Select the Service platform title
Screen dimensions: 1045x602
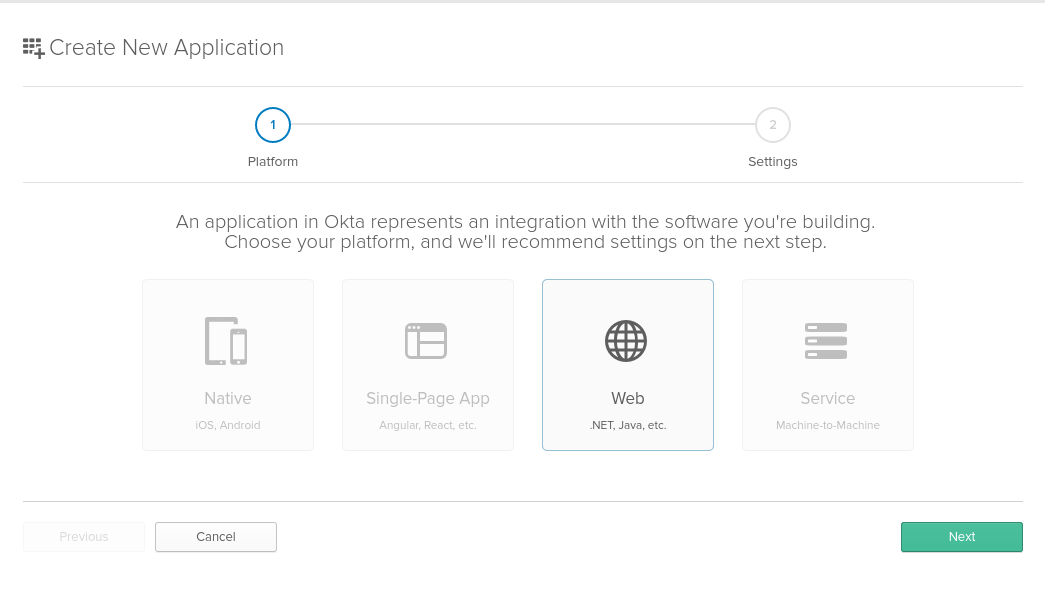tap(828, 398)
